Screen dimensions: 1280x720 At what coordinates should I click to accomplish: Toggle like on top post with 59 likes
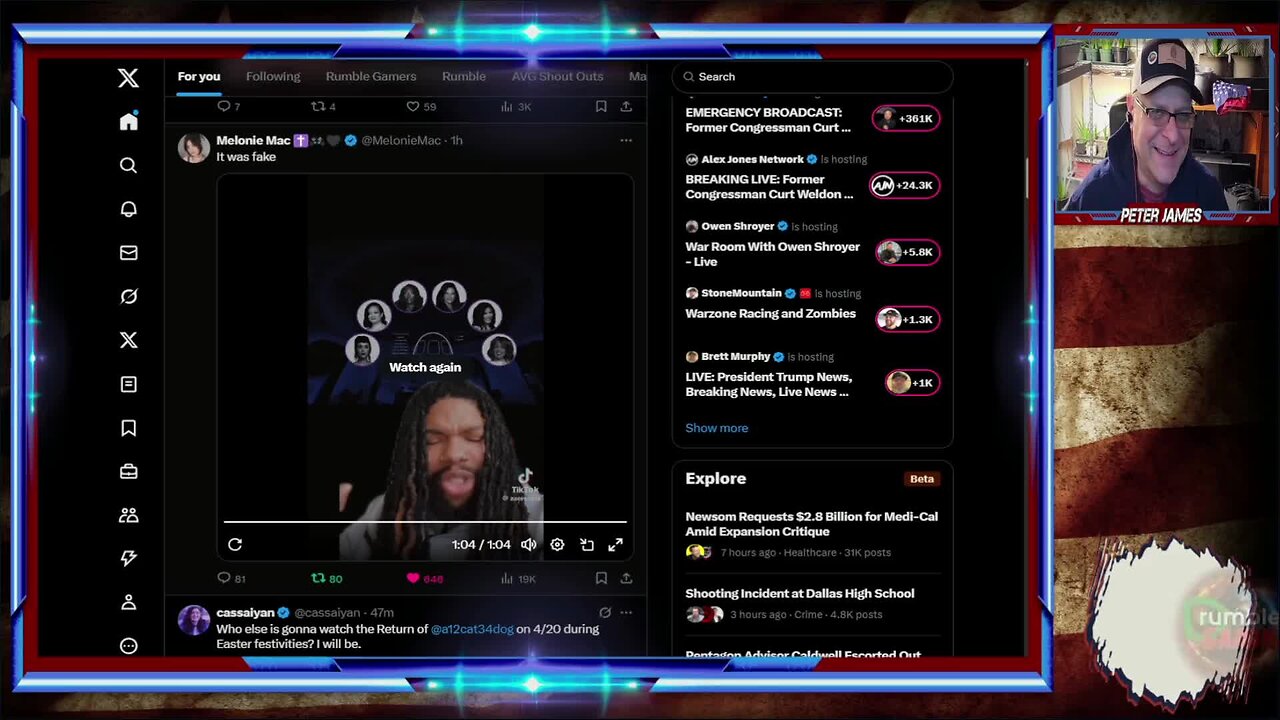(x=421, y=106)
